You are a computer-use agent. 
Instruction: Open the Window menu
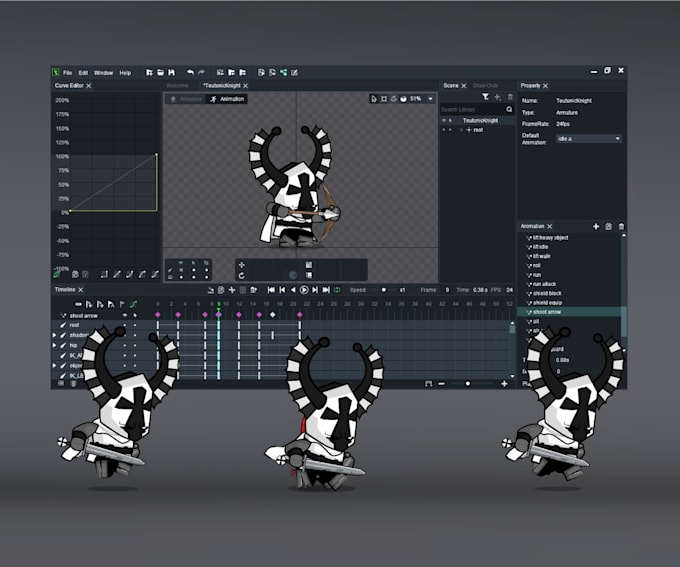pos(103,73)
